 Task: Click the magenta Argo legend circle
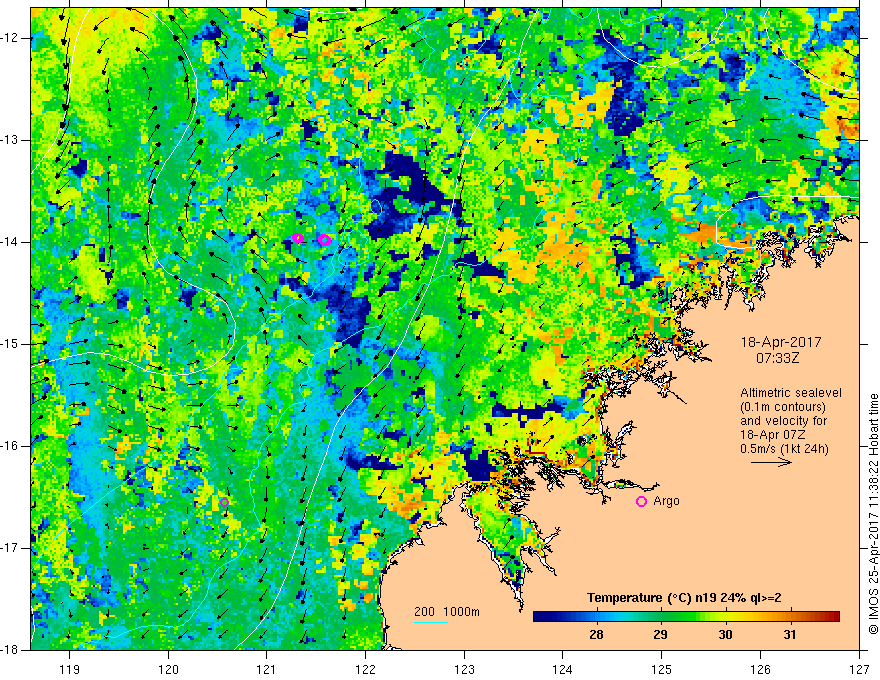641,501
